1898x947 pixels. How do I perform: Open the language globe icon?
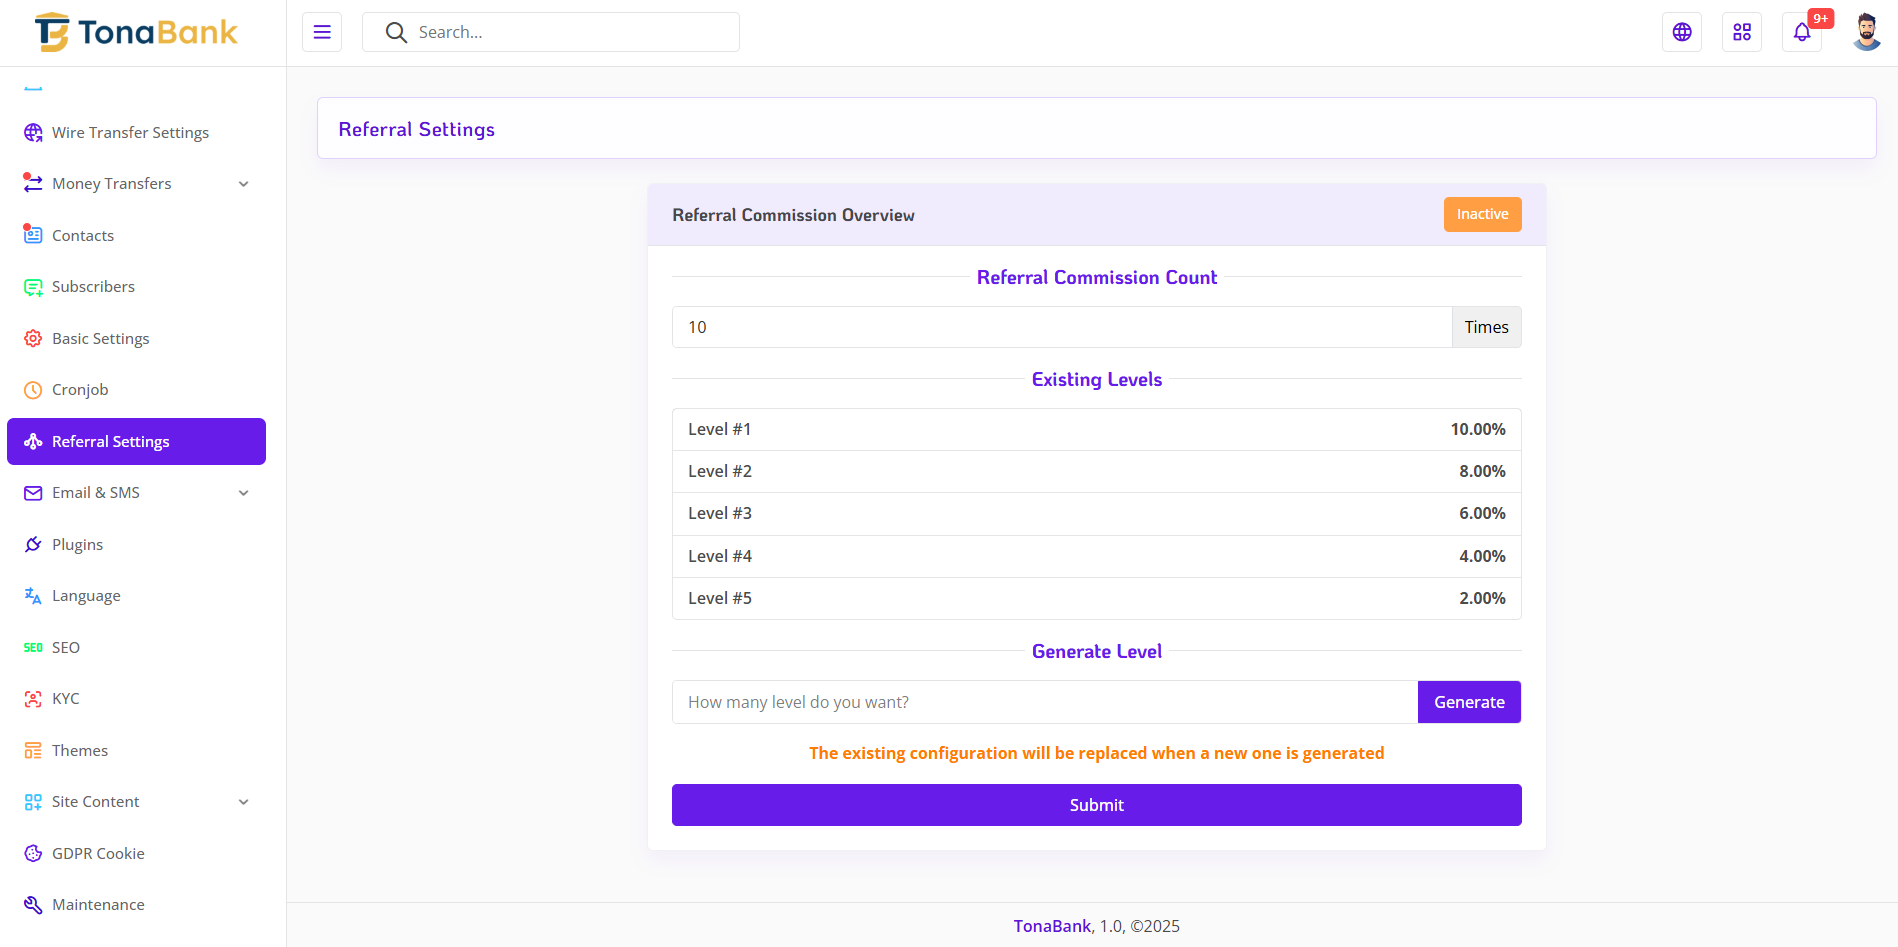coord(1682,32)
